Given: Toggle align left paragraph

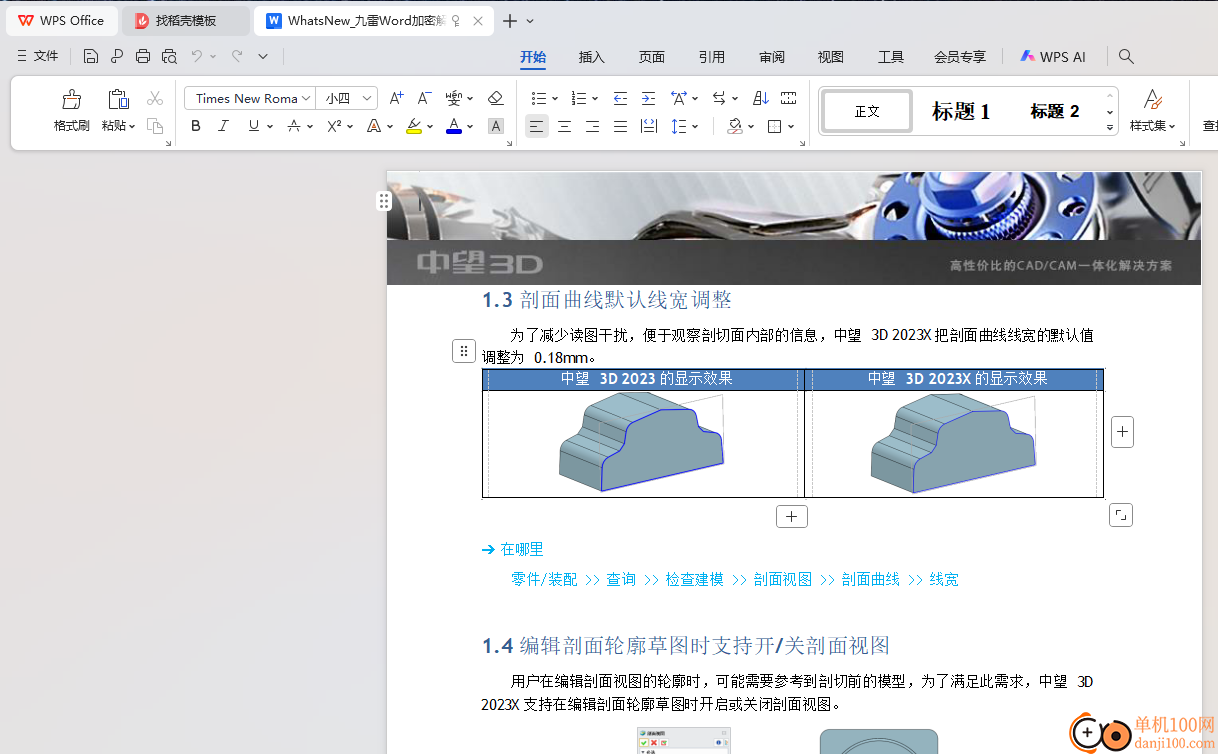Looking at the screenshot, I should tap(537, 126).
